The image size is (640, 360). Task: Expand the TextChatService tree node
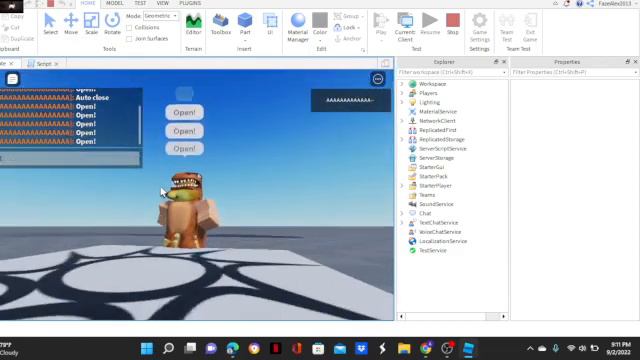click(402, 223)
